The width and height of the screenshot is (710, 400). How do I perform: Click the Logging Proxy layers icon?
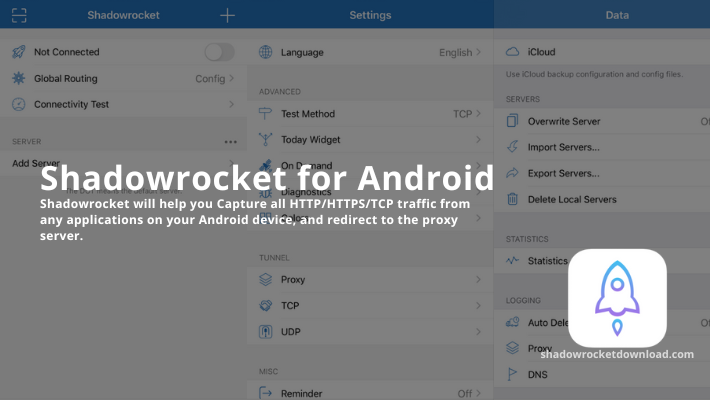tap(512, 348)
